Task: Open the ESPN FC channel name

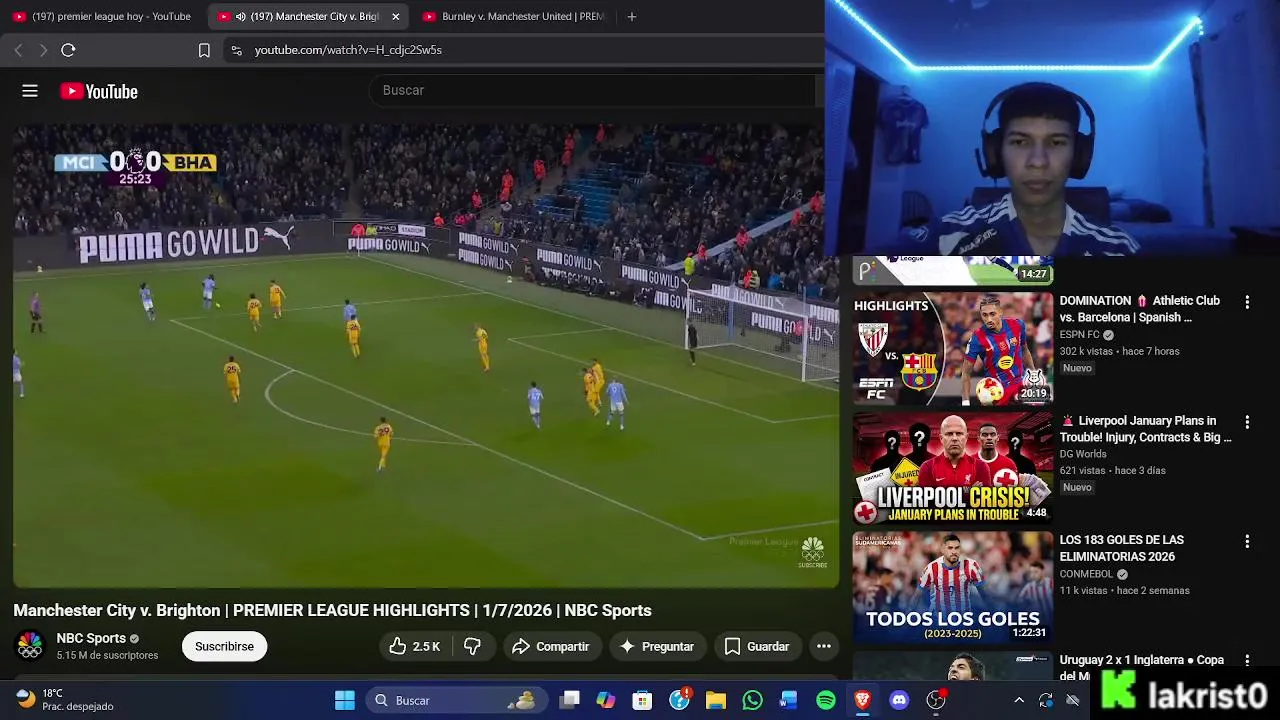Action: [x=1079, y=335]
